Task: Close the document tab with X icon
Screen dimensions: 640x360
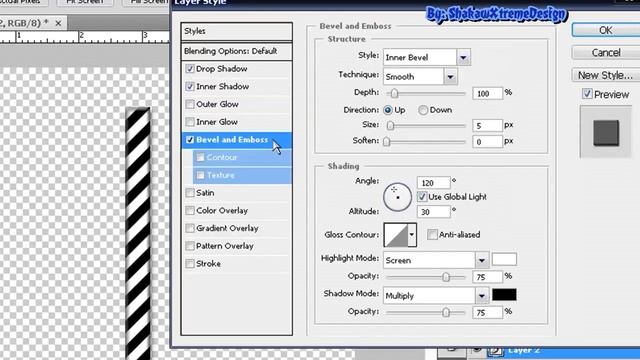Action: [x=58, y=23]
